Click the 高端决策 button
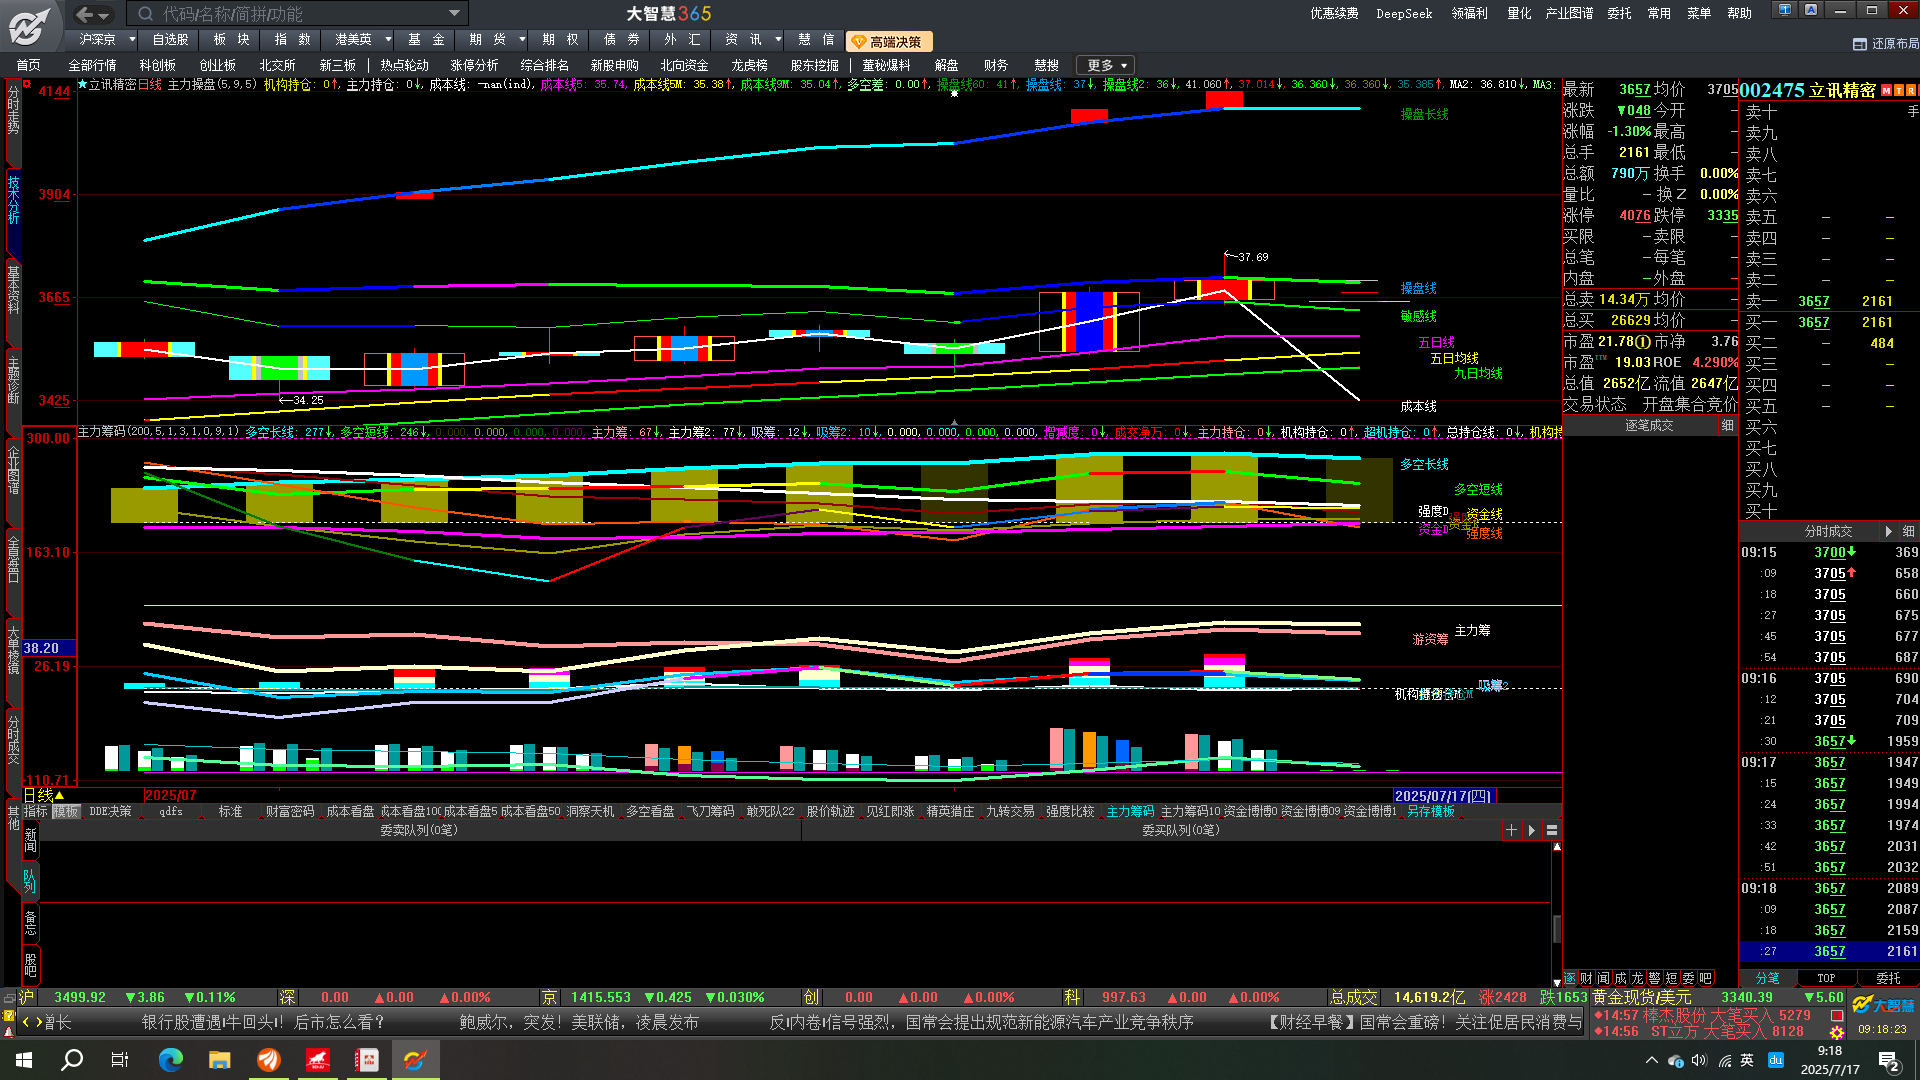Screen dimensions: 1920x1080 pyautogui.click(x=888, y=42)
